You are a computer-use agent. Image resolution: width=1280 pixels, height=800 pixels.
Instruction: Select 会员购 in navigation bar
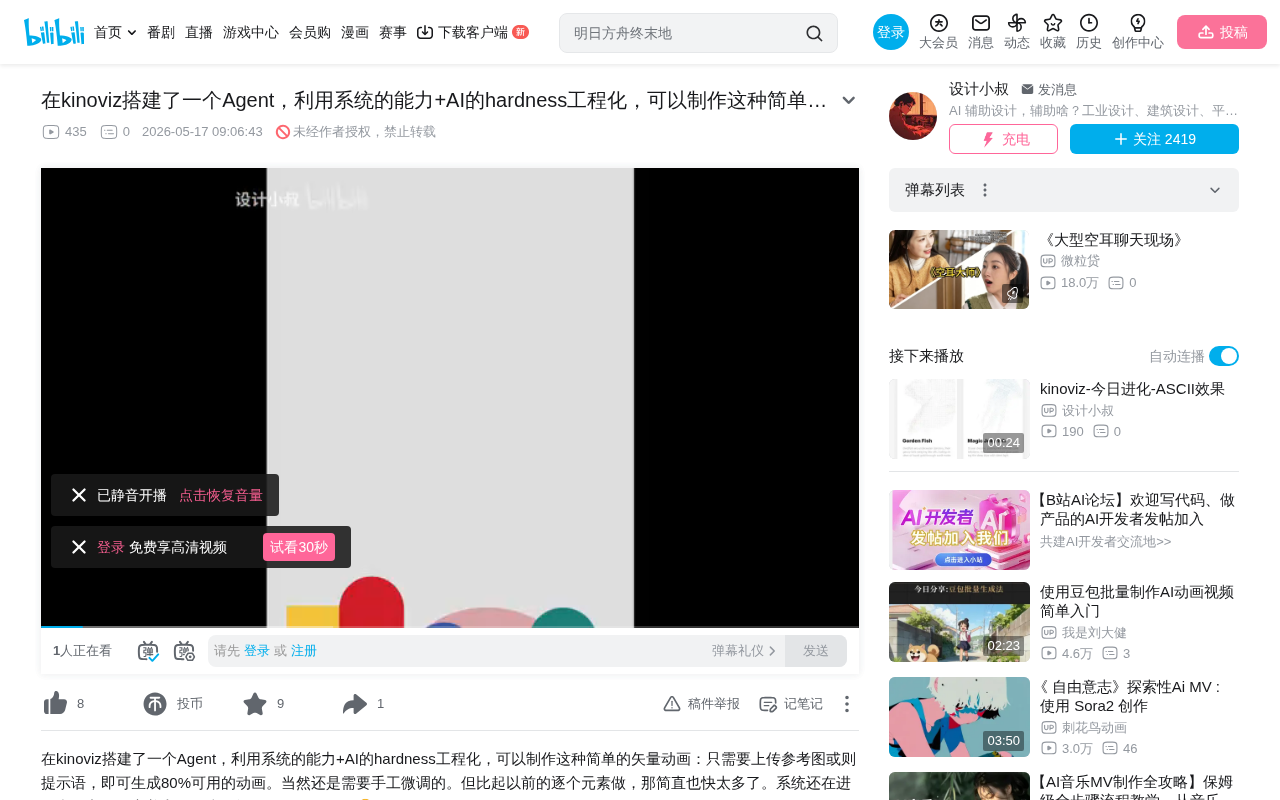tap(310, 32)
